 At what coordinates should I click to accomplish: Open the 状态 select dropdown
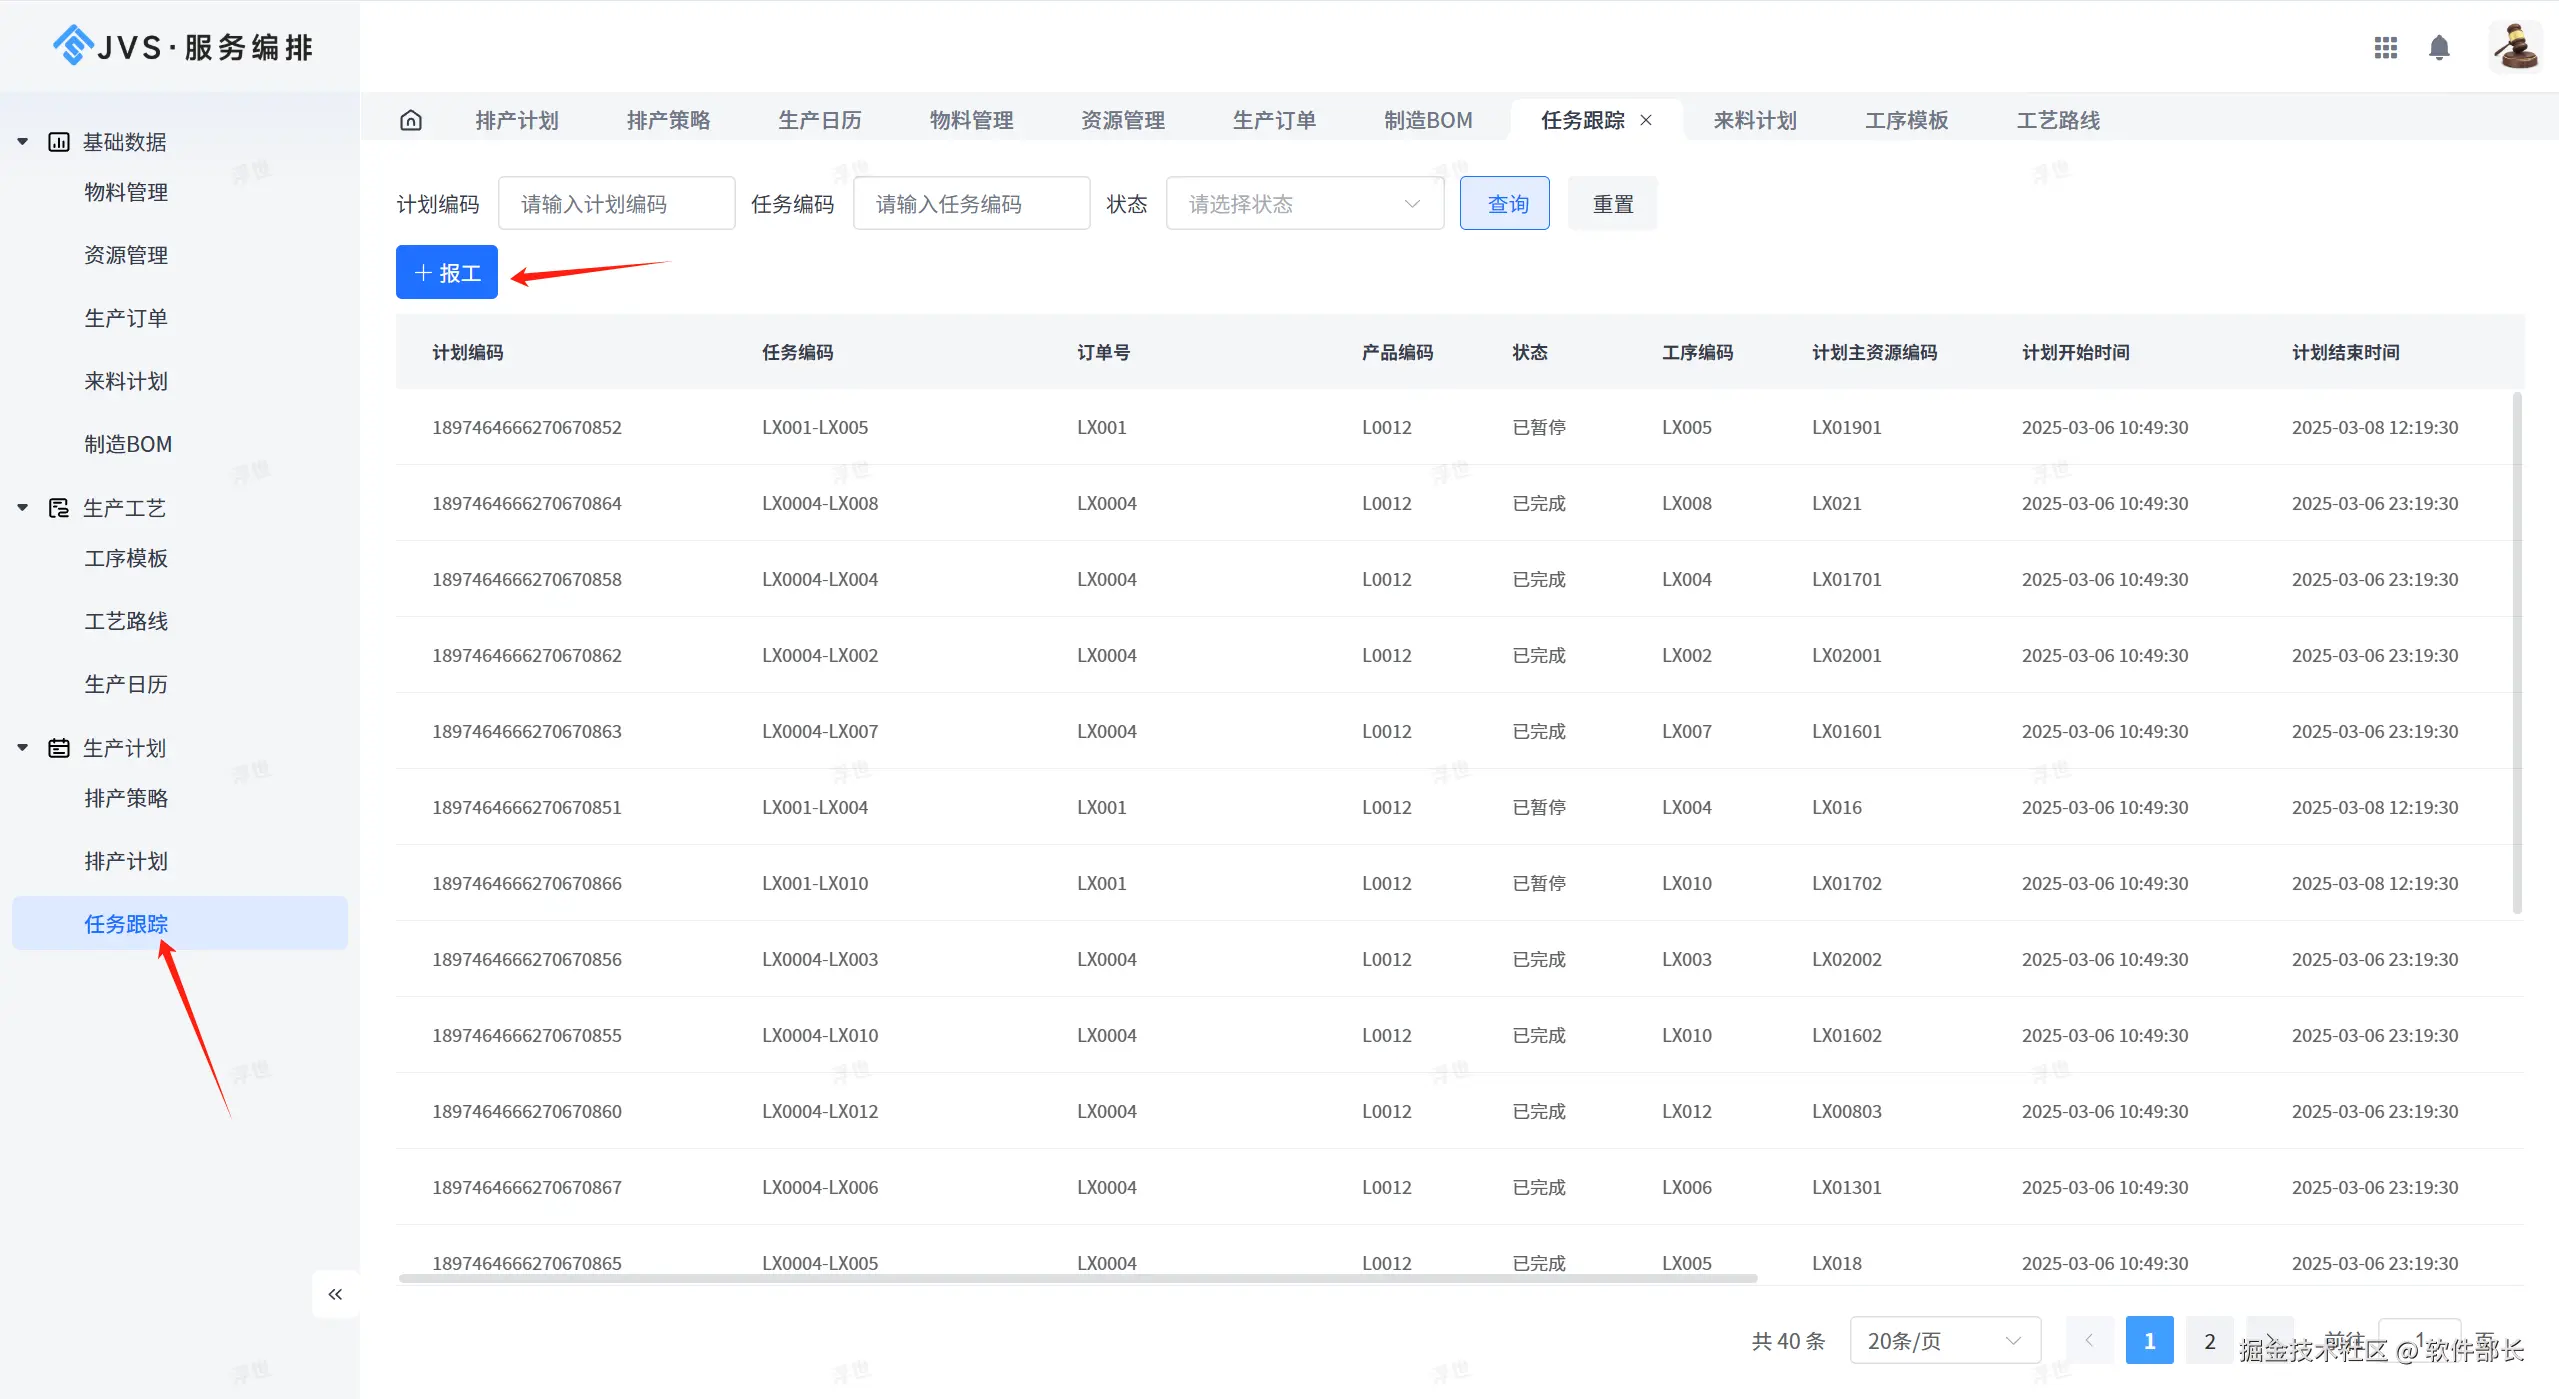(x=1304, y=204)
